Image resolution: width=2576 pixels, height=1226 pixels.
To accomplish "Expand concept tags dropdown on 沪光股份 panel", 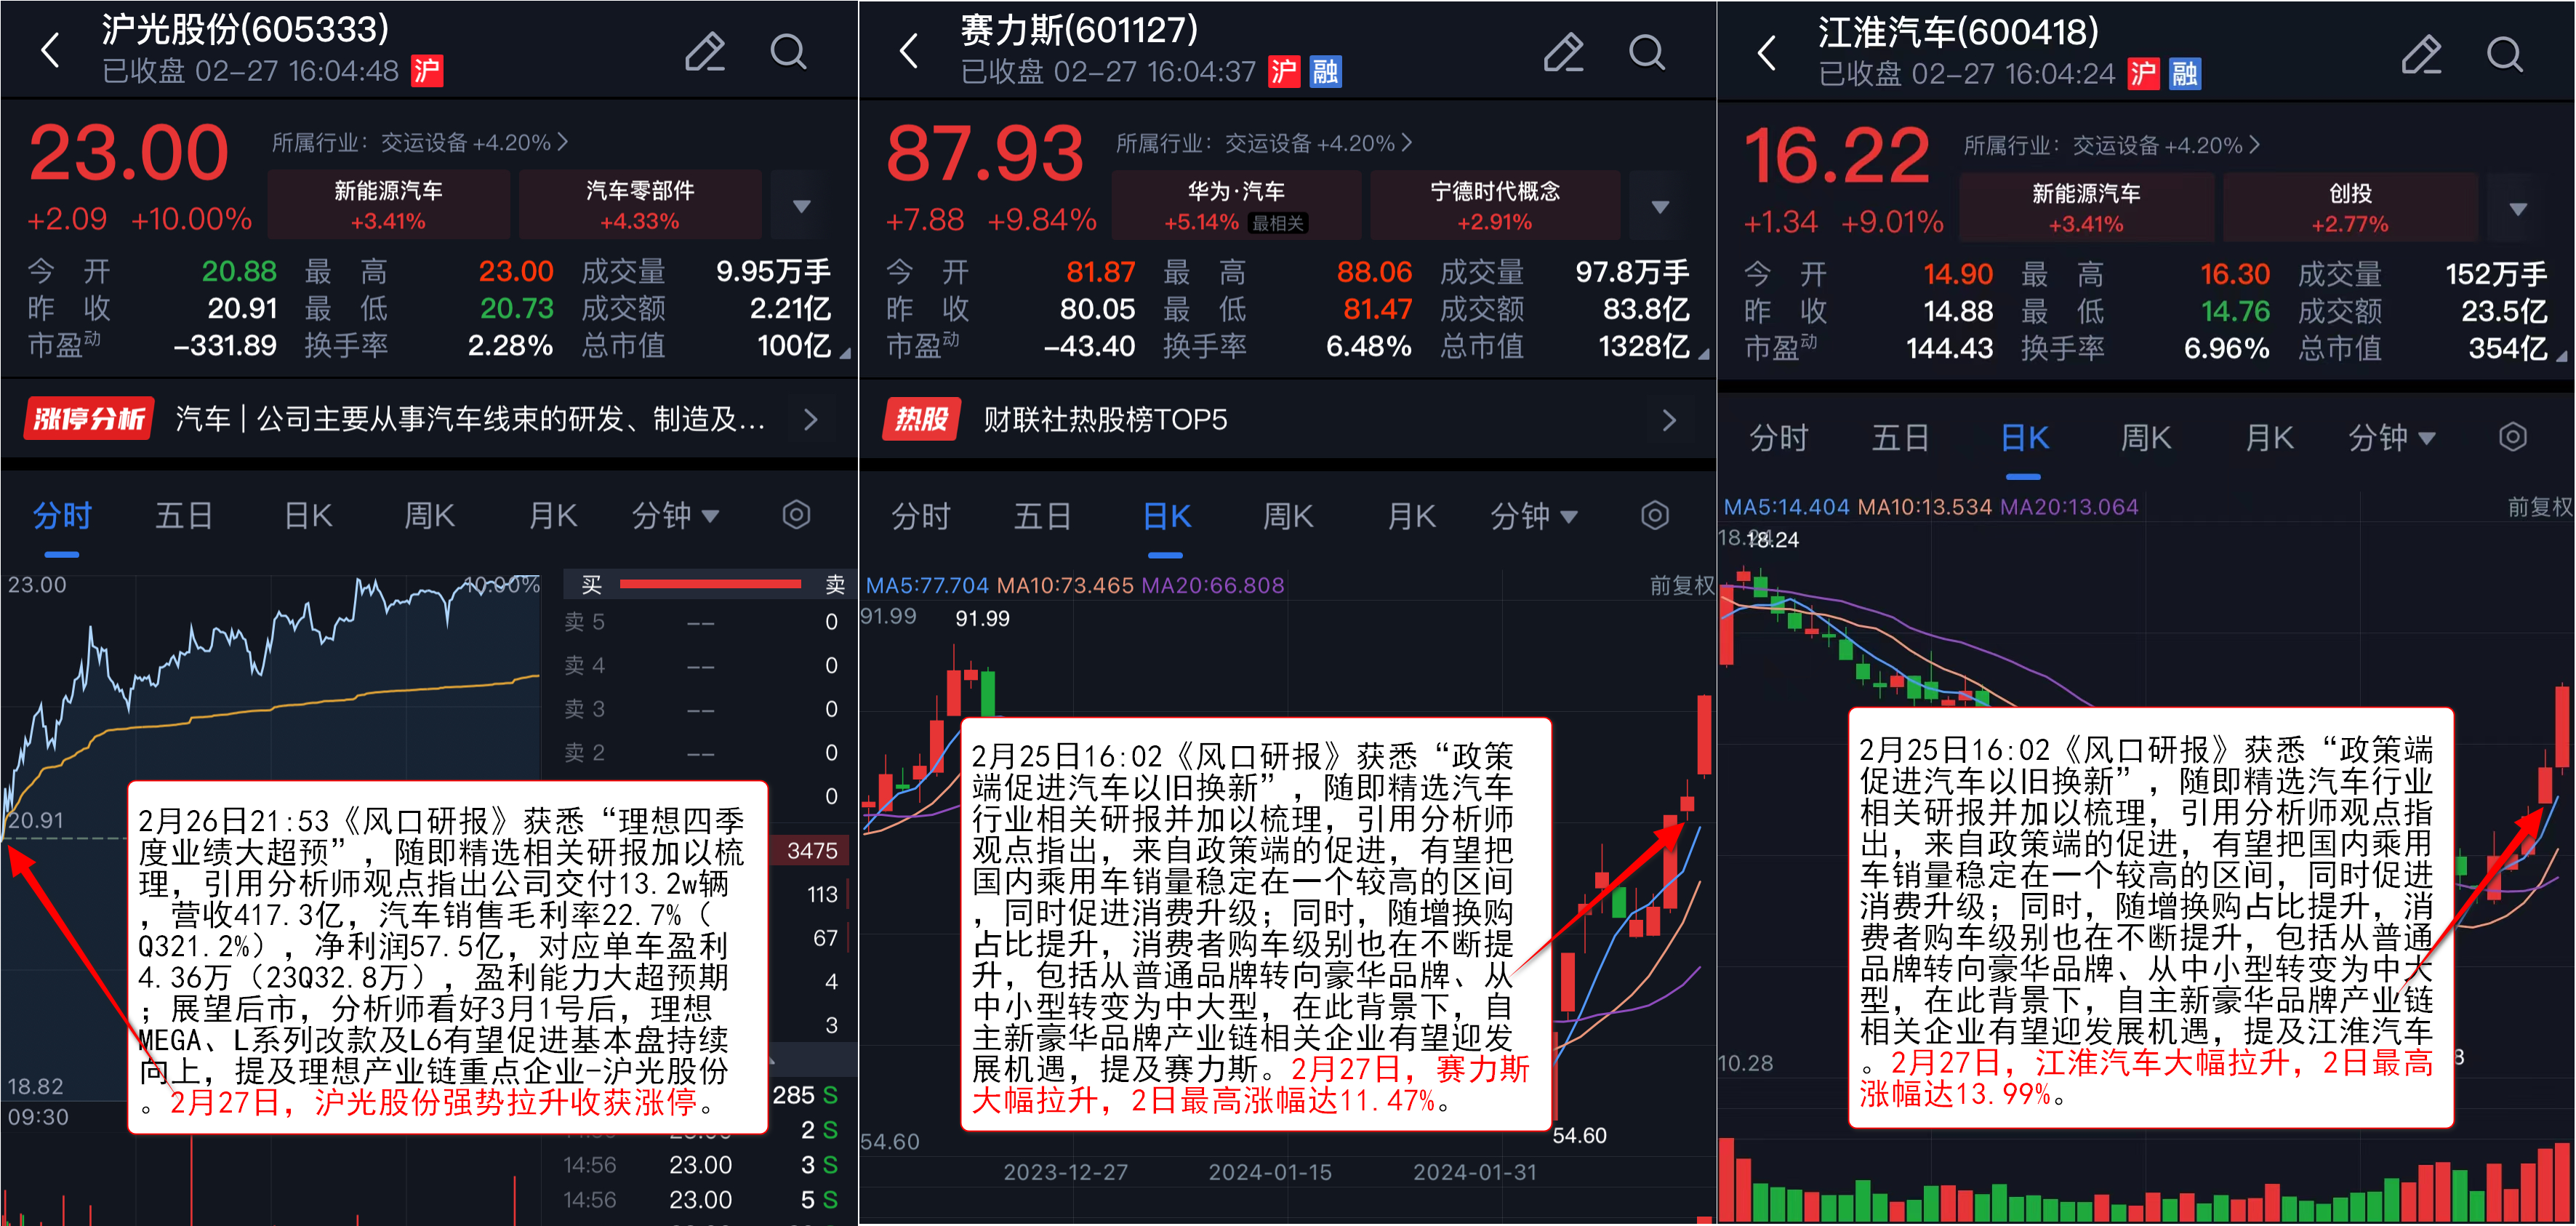I will point(801,206).
